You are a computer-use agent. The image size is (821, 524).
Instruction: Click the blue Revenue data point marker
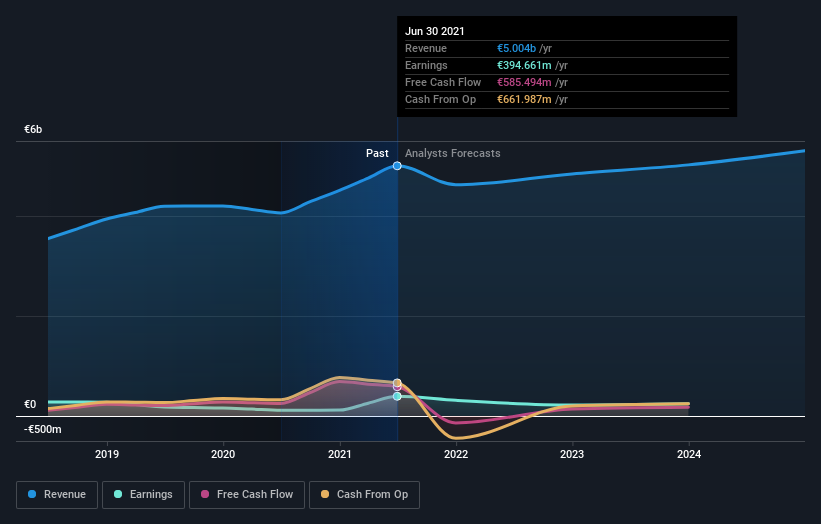pos(397,166)
